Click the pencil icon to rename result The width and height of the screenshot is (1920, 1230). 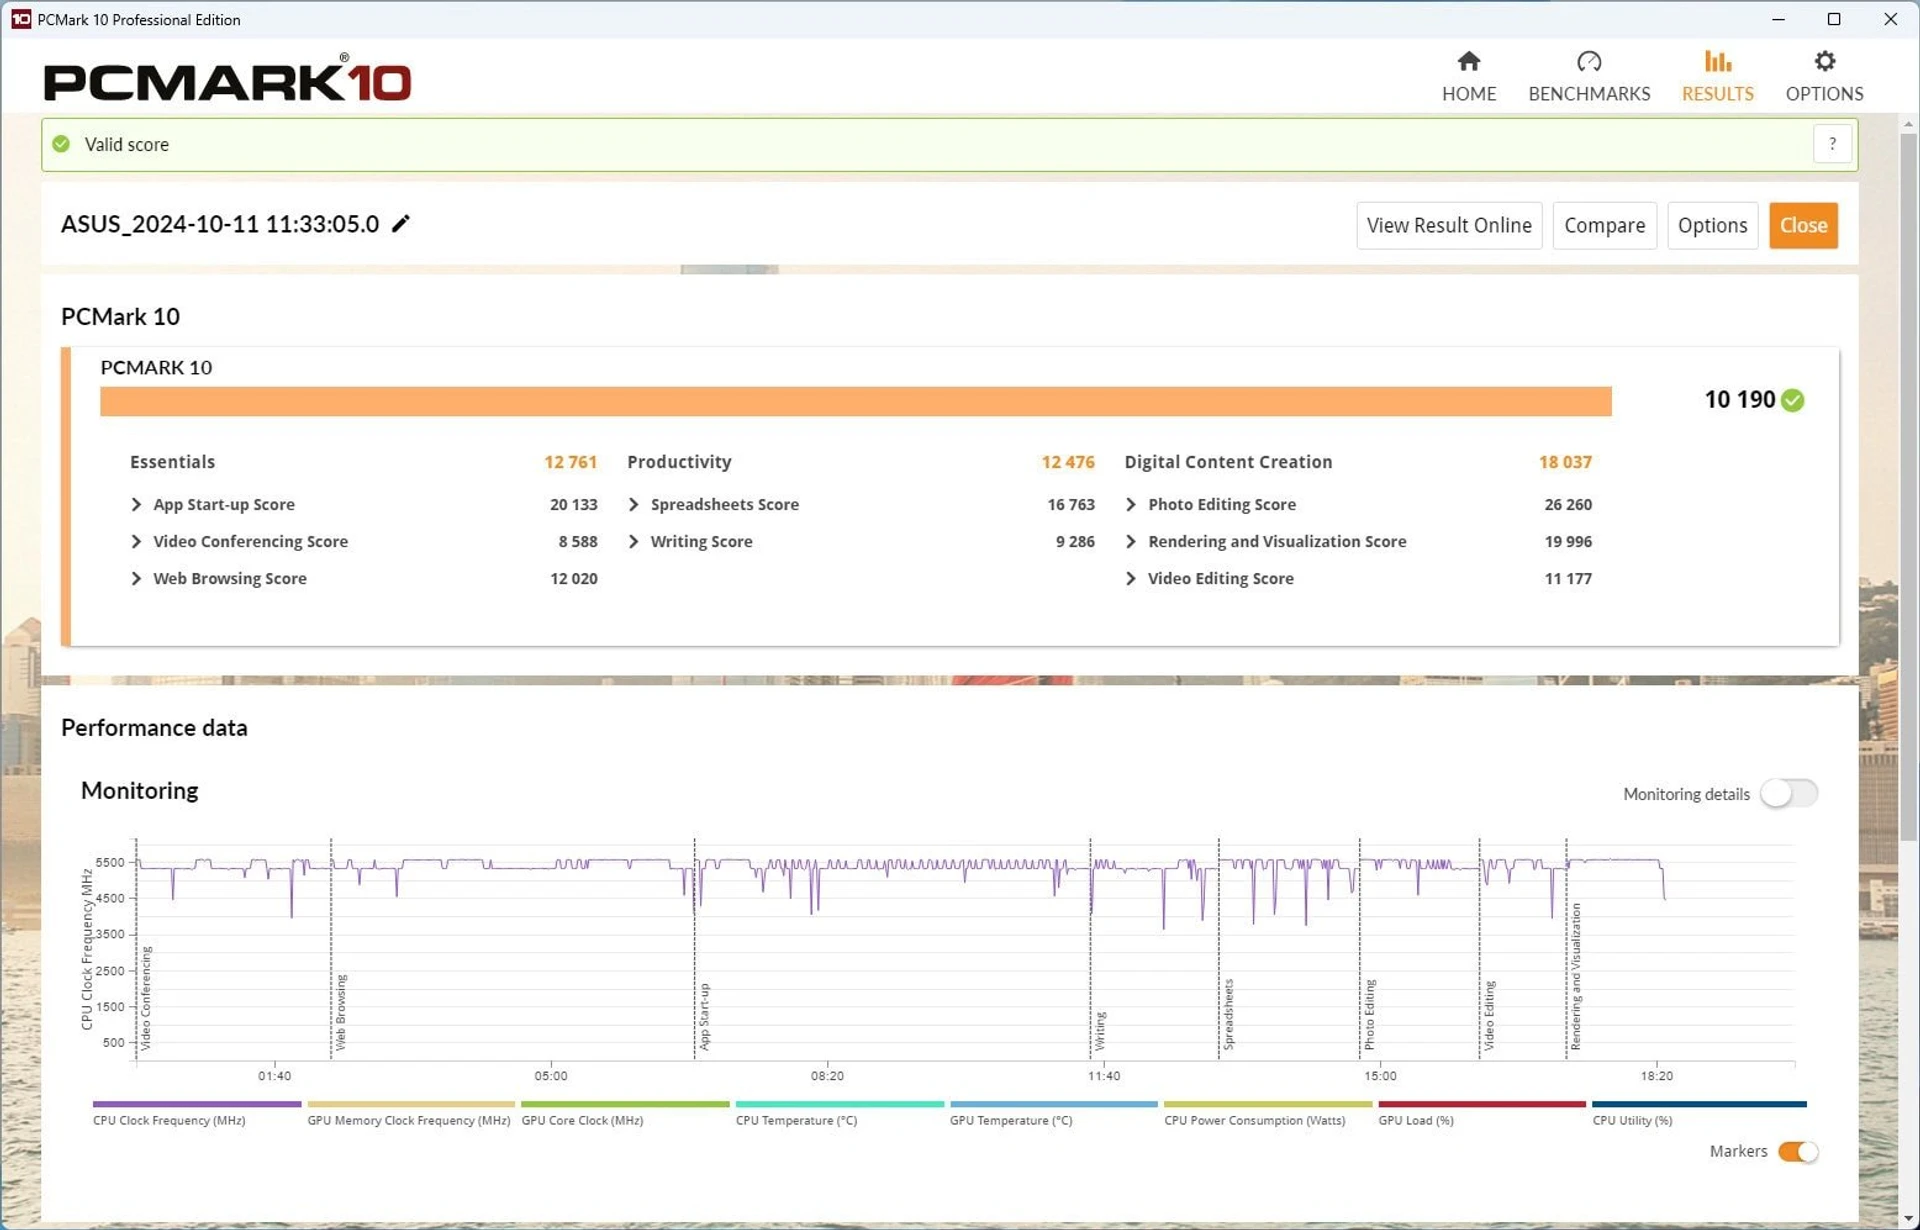click(x=401, y=224)
